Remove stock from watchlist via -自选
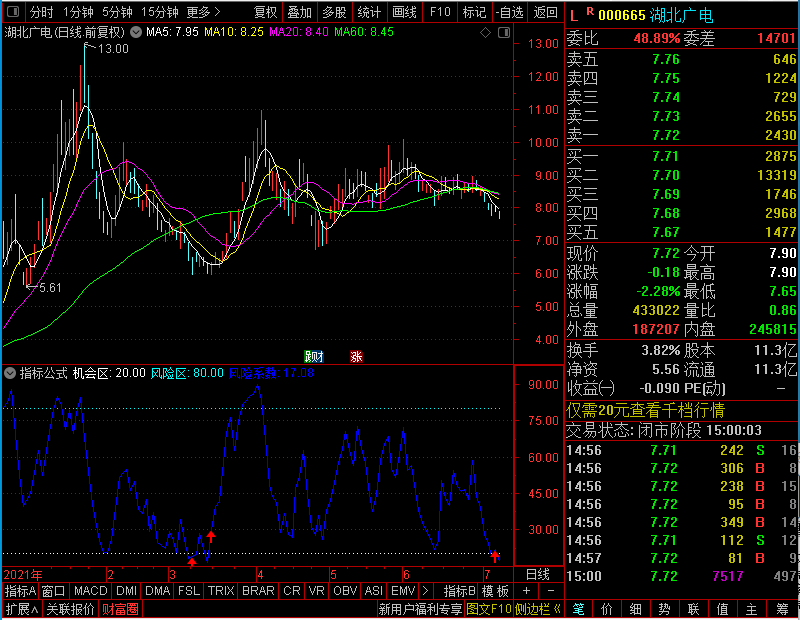800x620 pixels. click(x=509, y=12)
